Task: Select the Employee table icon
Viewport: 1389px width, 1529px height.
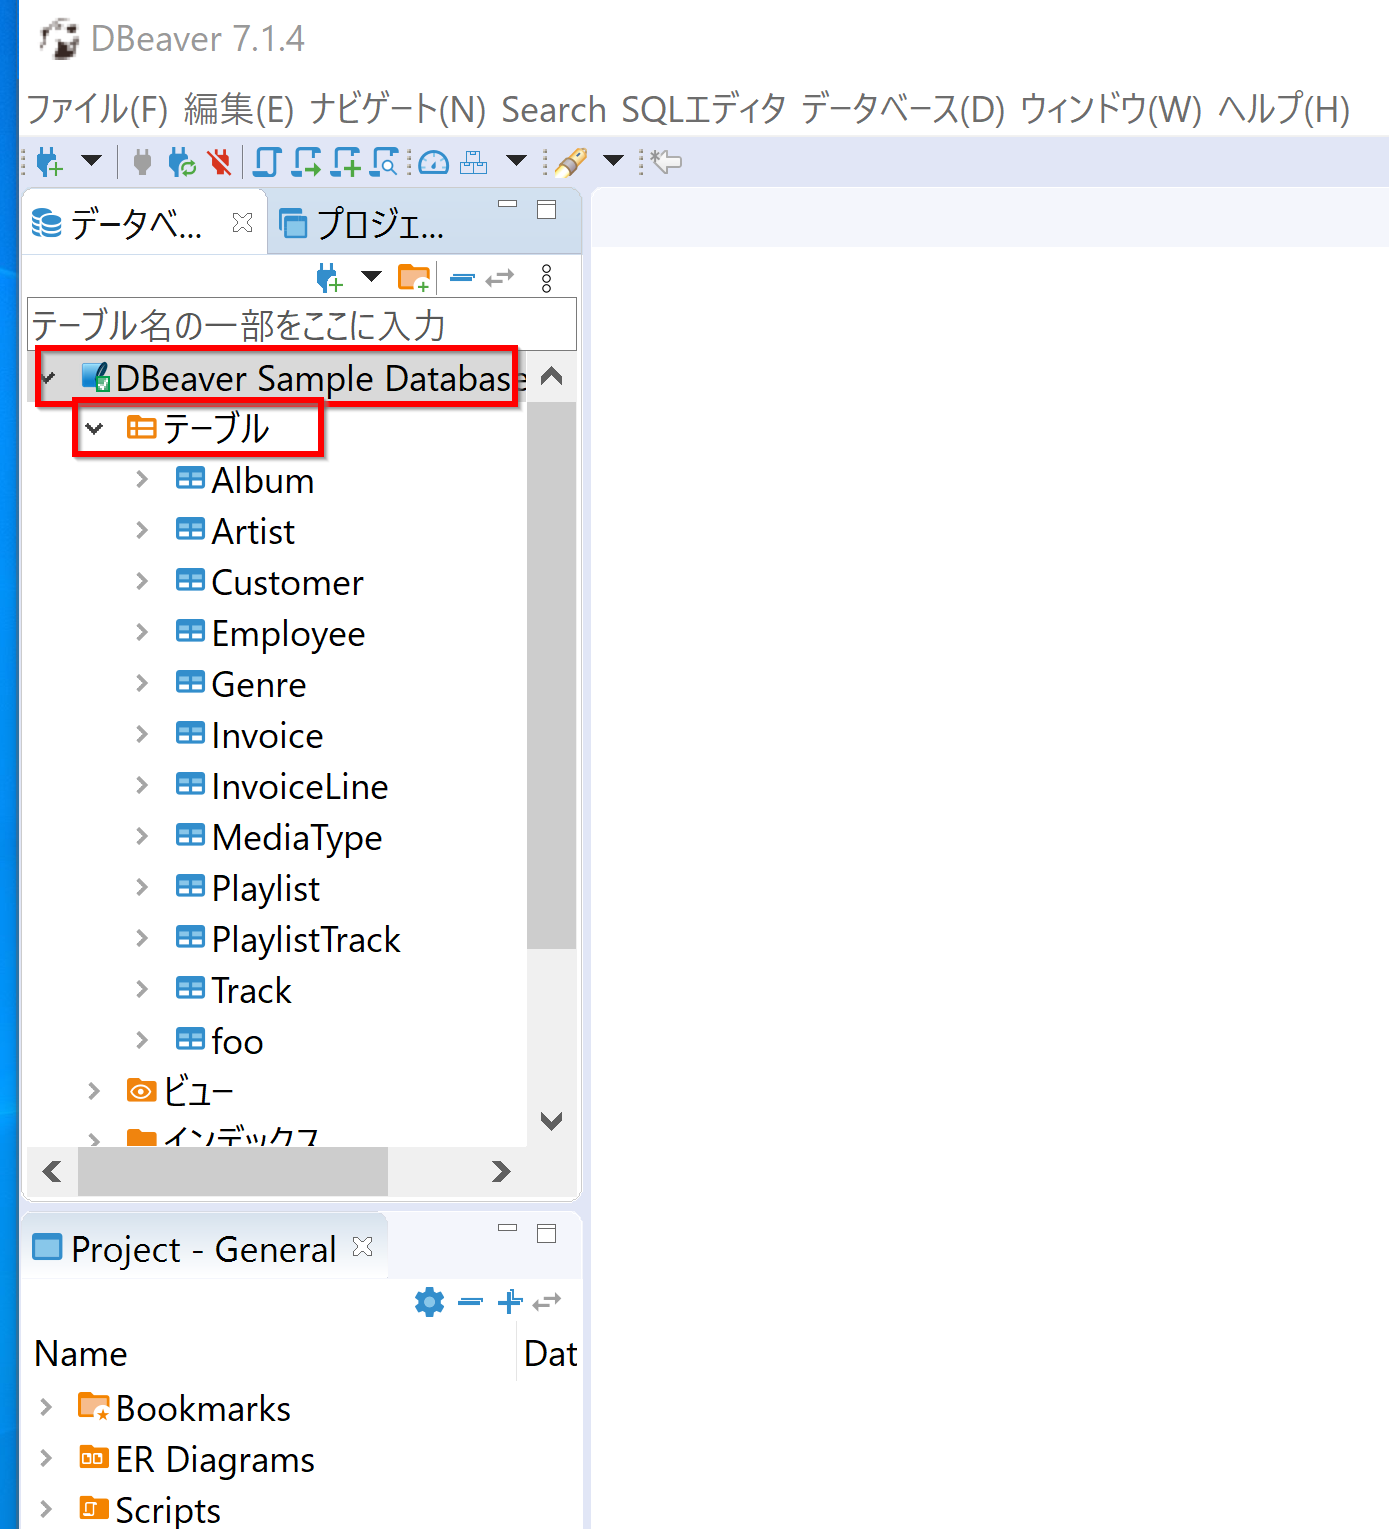Action: [190, 631]
